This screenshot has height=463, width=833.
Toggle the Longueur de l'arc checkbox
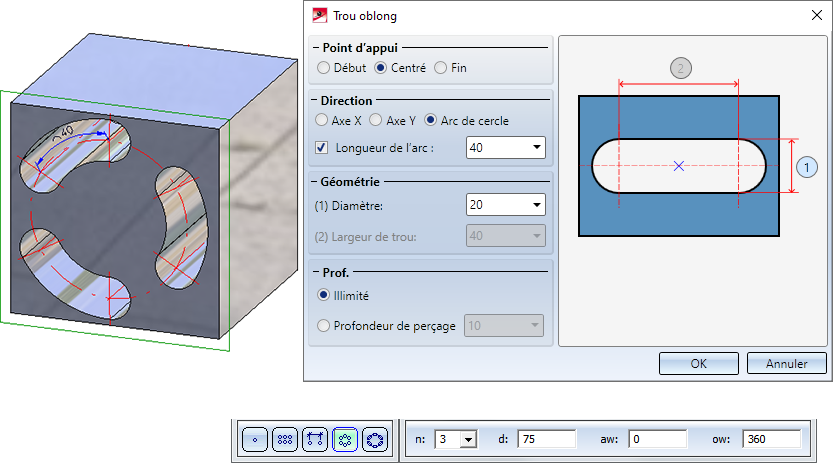pyautogui.click(x=321, y=148)
